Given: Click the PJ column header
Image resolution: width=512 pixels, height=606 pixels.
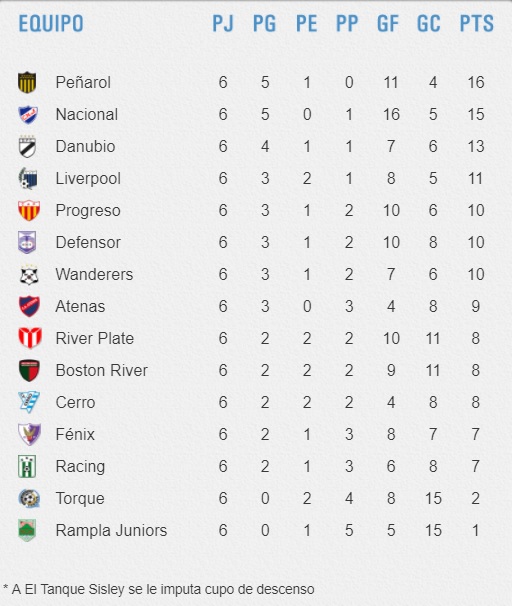Looking at the screenshot, I should click(x=223, y=23).
